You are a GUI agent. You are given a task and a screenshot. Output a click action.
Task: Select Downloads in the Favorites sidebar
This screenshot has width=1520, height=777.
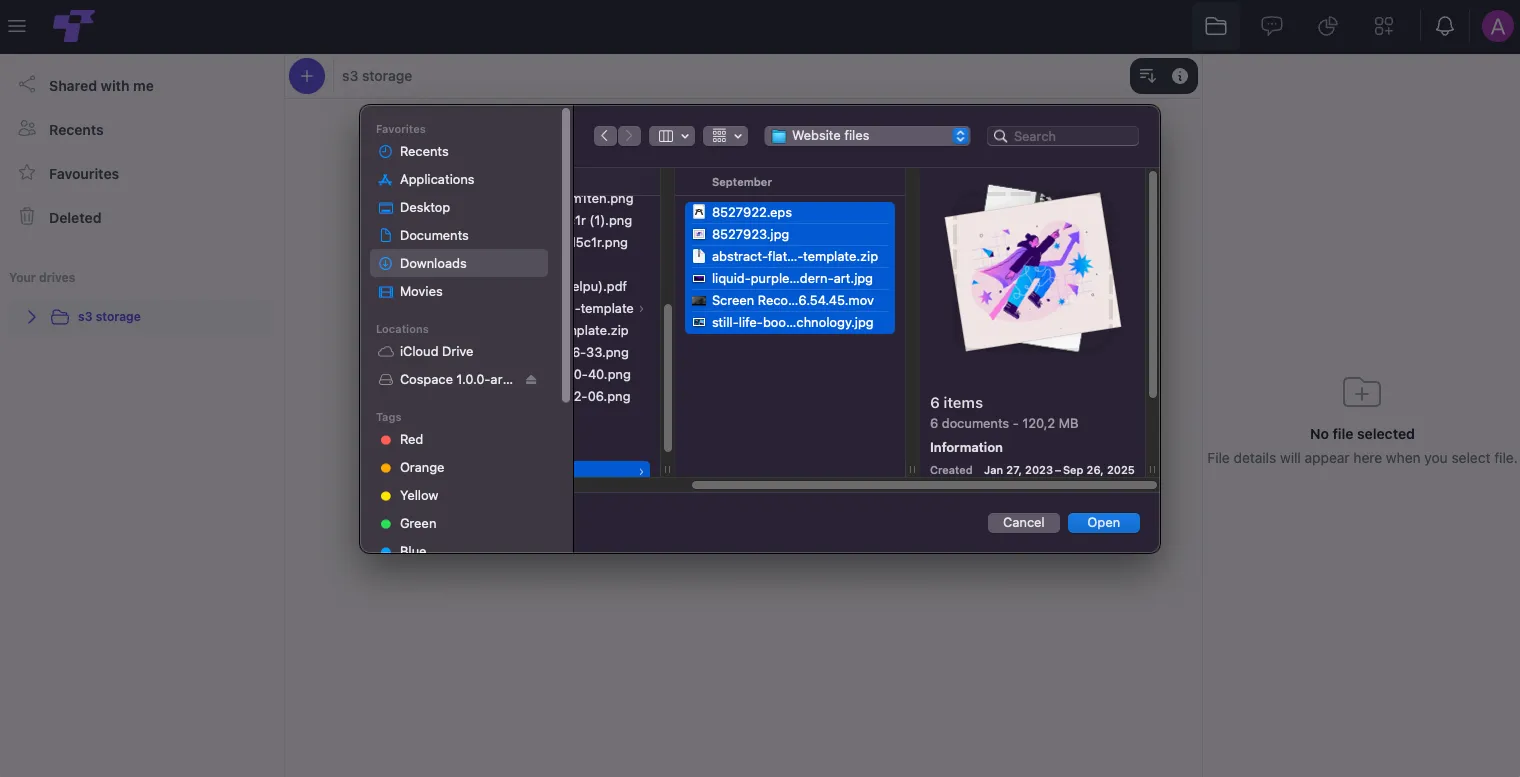pos(459,263)
